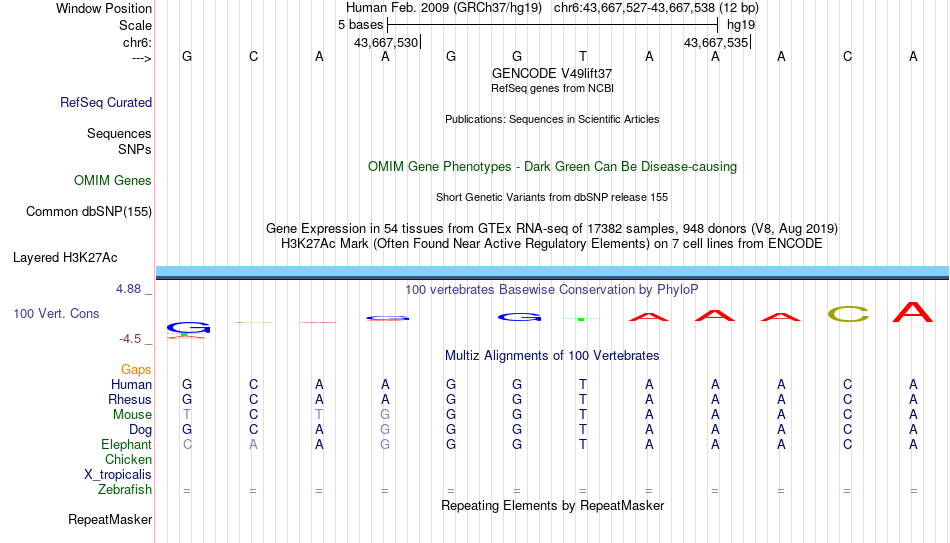Image resolution: width=950 pixels, height=543 pixels.
Task: Click the faded G base in Mouse row
Action: pyautogui.click(x=385, y=415)
